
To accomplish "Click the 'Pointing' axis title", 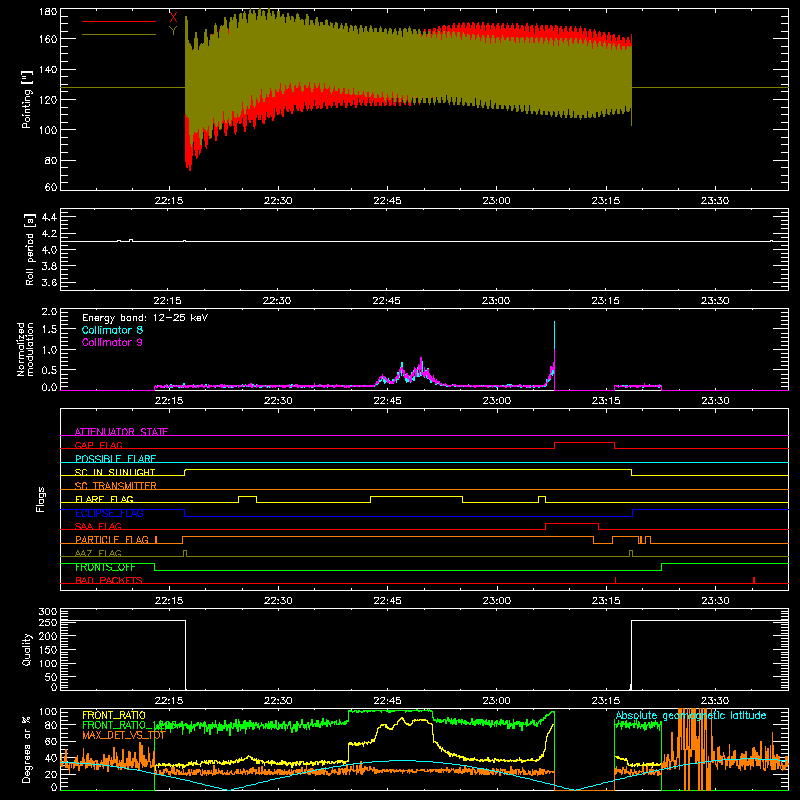I will 27,99.
